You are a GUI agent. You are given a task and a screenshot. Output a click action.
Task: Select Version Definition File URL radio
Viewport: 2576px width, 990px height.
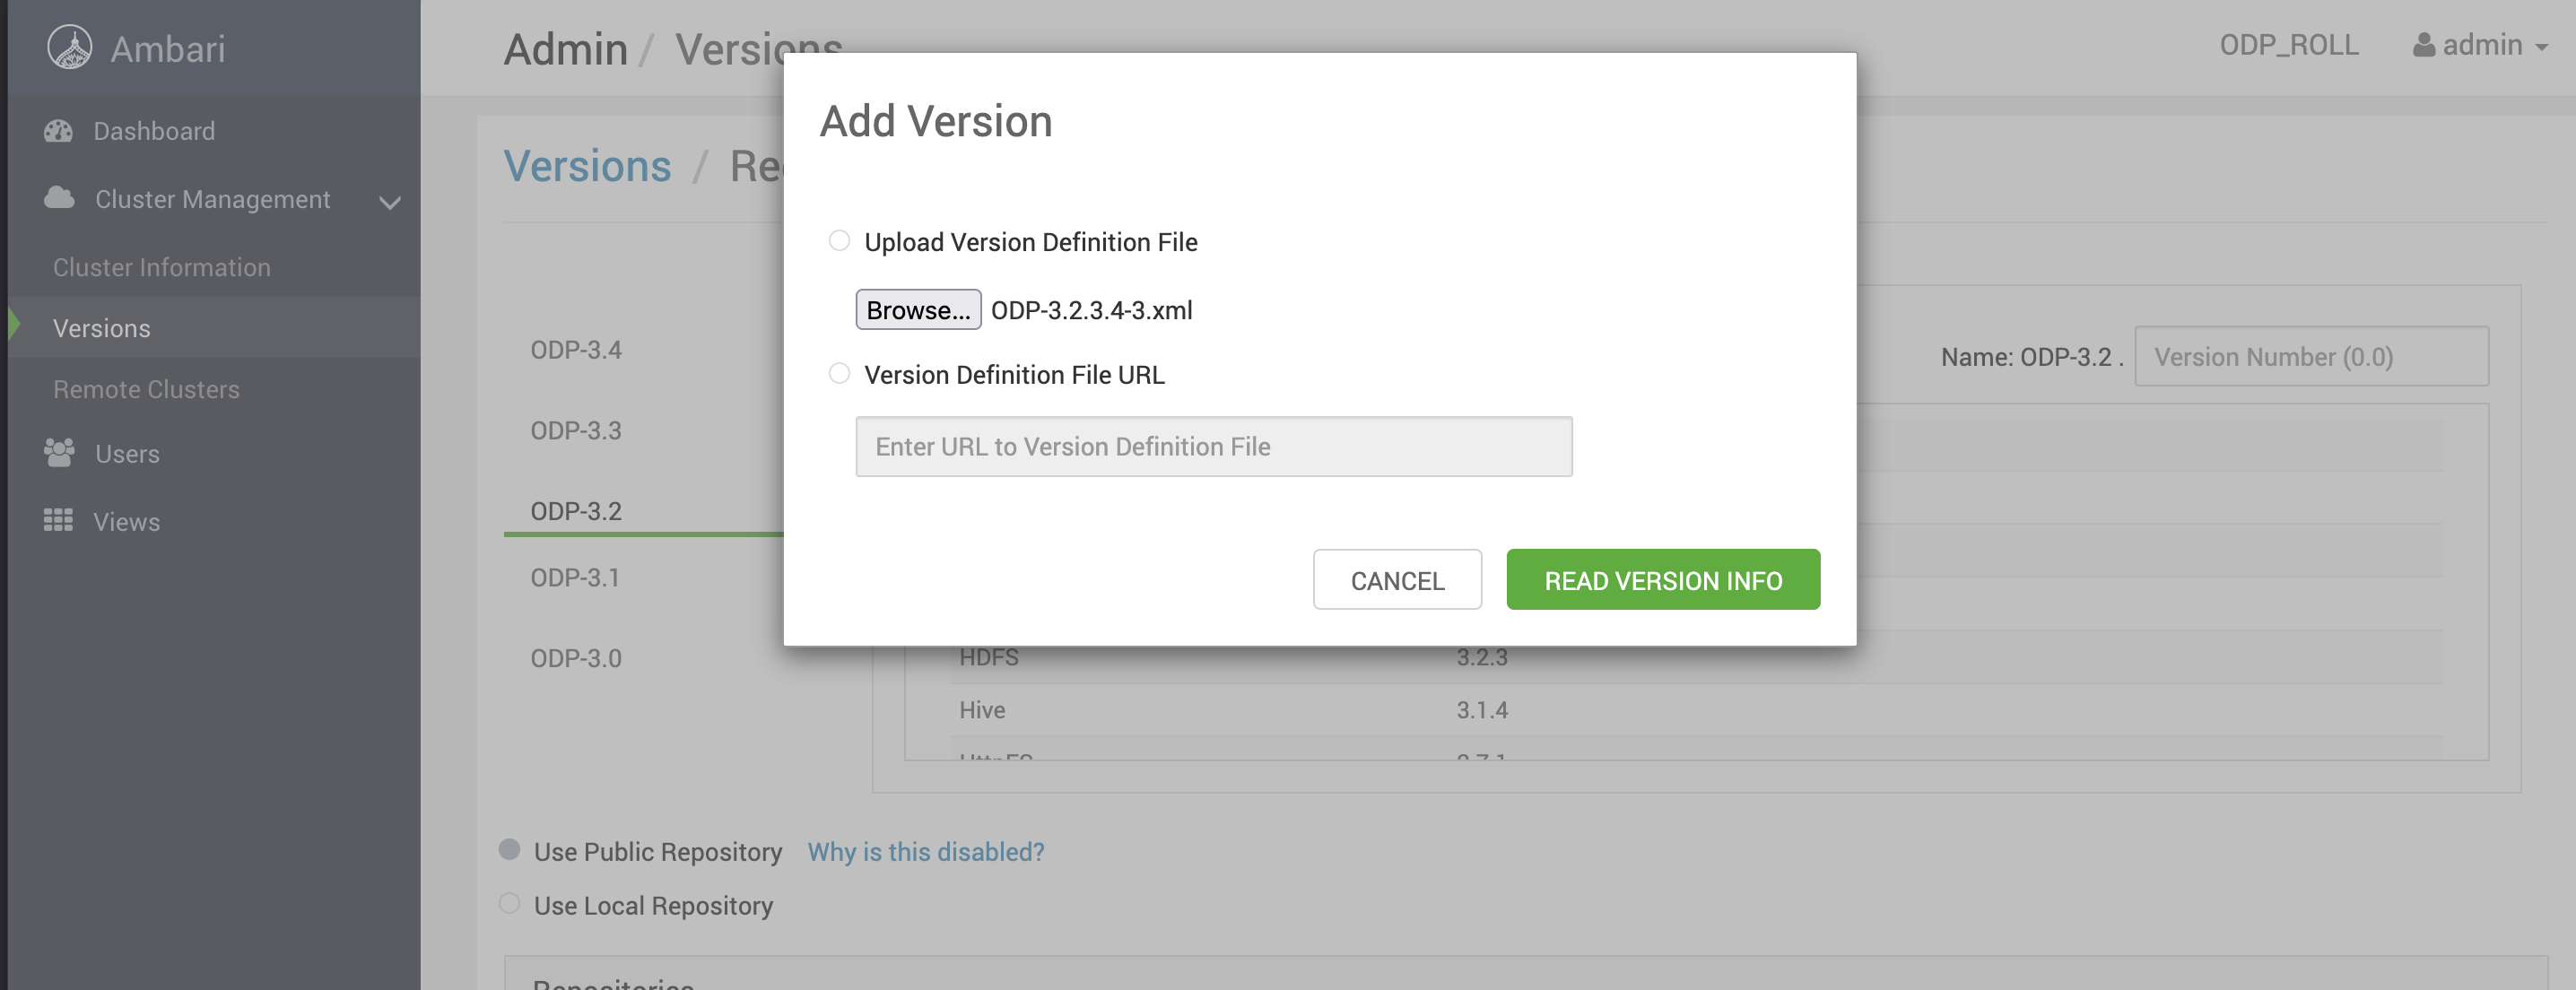[839, 373]
